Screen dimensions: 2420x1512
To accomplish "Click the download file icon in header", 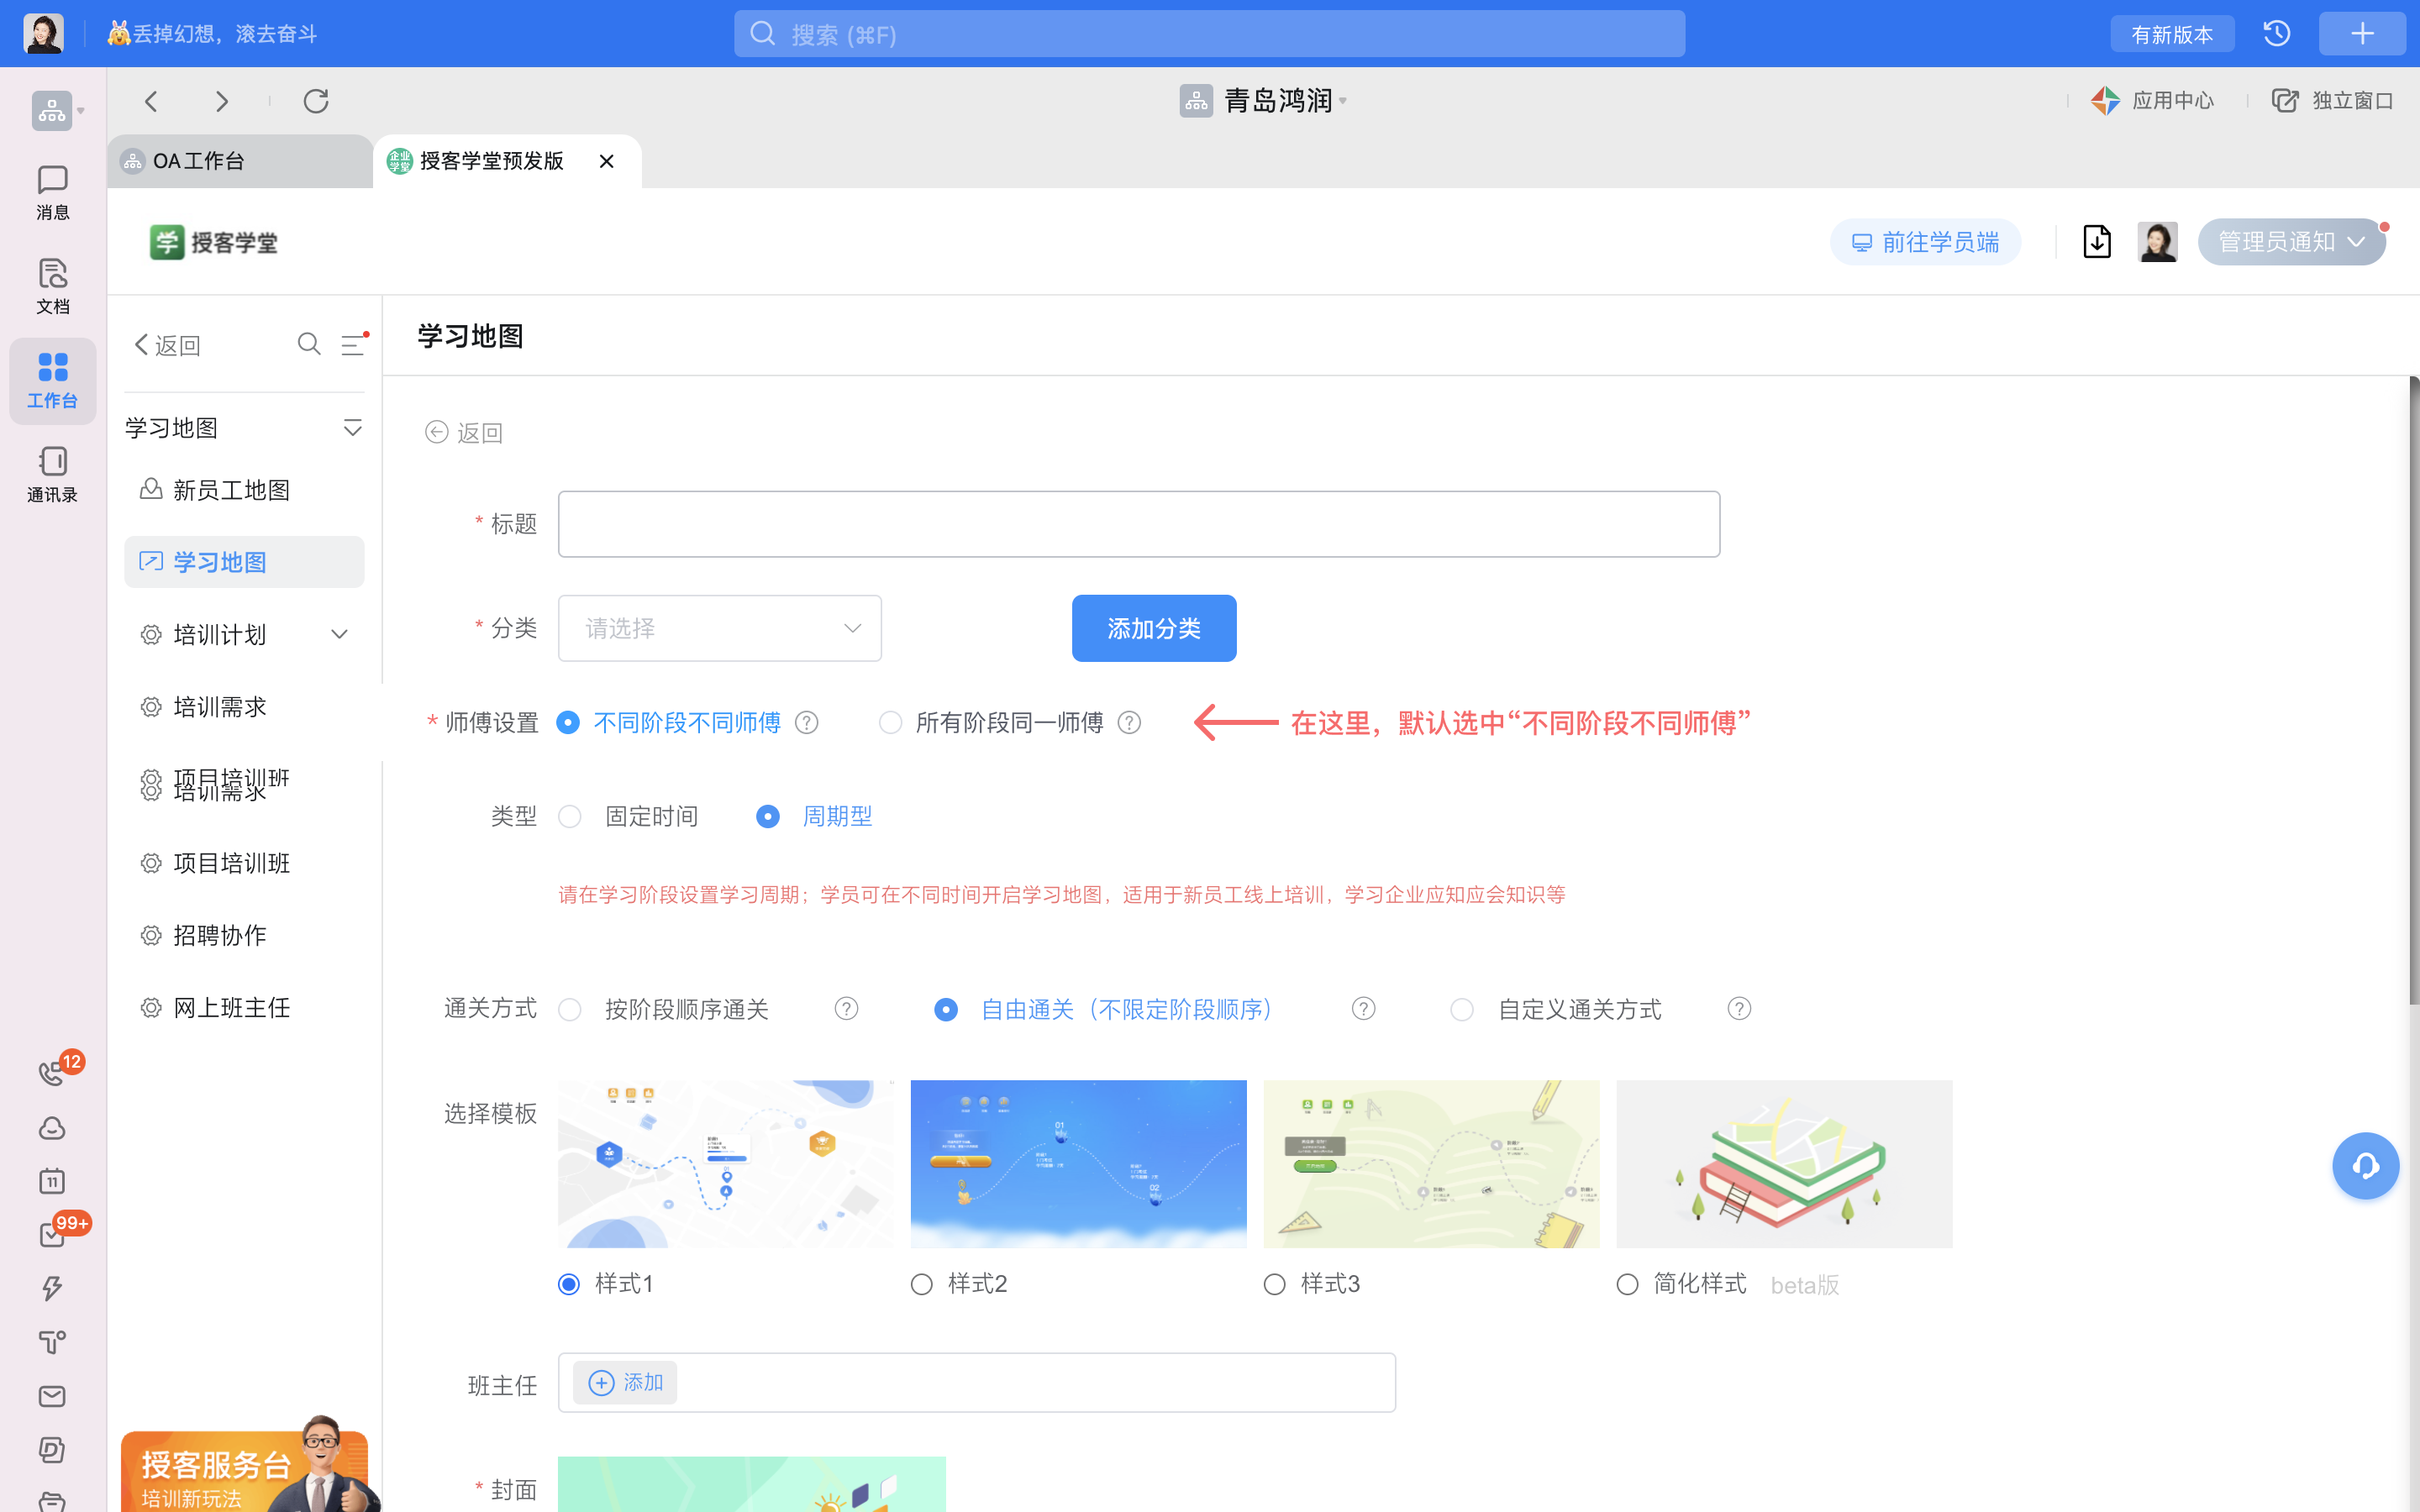I will (2097, 242).
